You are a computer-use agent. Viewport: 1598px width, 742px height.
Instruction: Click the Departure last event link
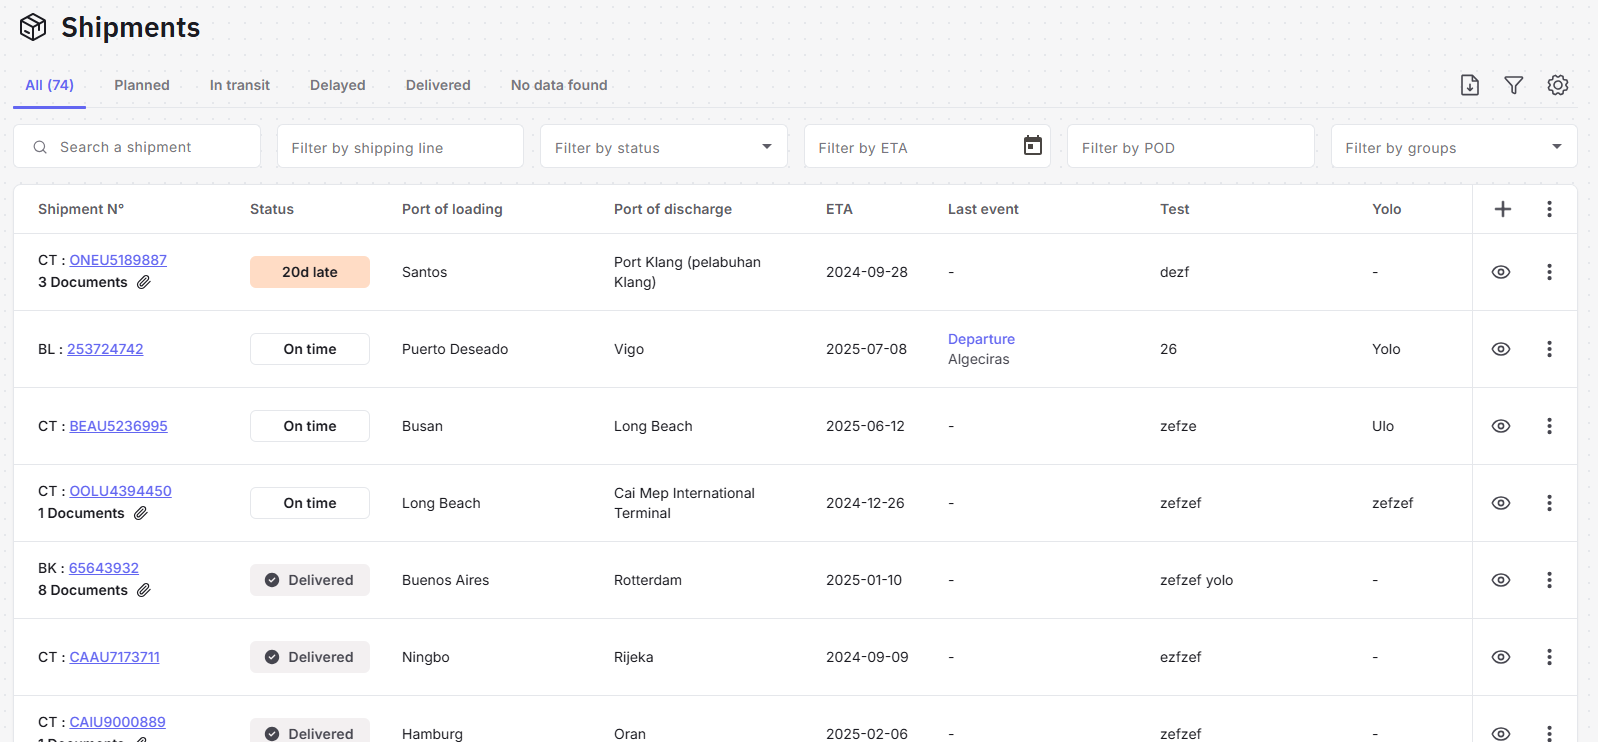pyautogui.click(x=981, y=339)
